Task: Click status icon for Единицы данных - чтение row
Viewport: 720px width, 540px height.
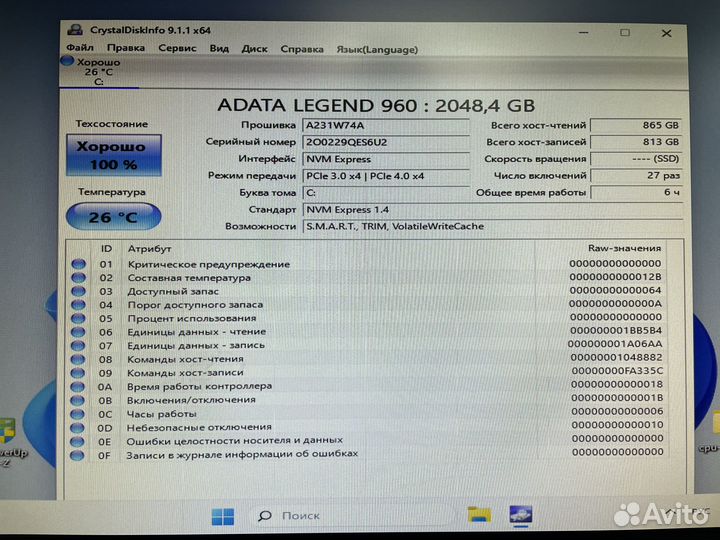Action: click(x=78, y=332)
